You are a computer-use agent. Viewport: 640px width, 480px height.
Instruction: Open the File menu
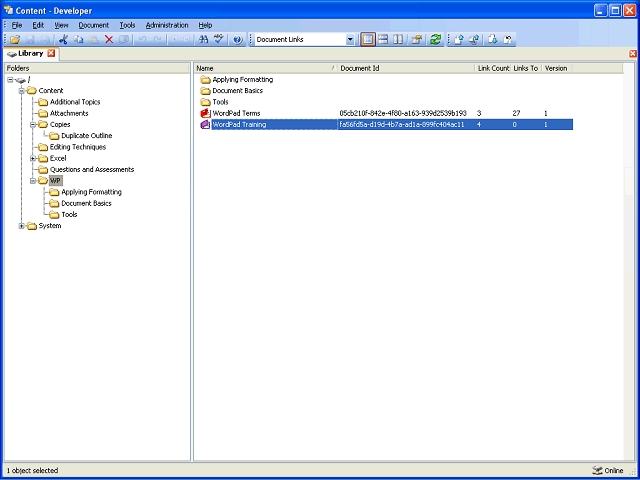(17, 25)
